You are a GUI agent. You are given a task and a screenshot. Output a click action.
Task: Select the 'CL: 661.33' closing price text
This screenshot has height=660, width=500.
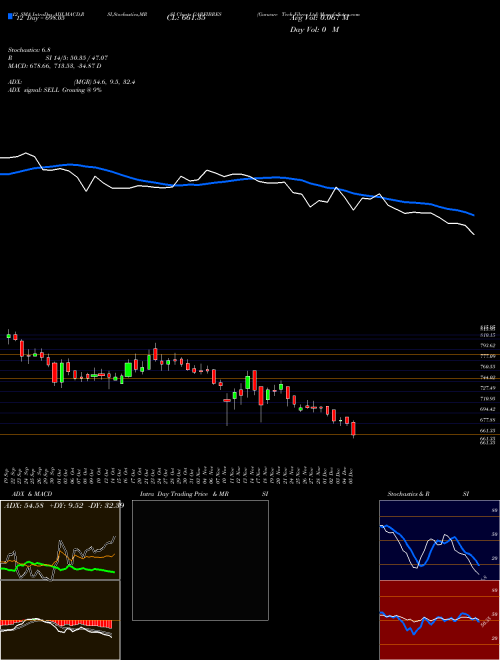point(186,18)
